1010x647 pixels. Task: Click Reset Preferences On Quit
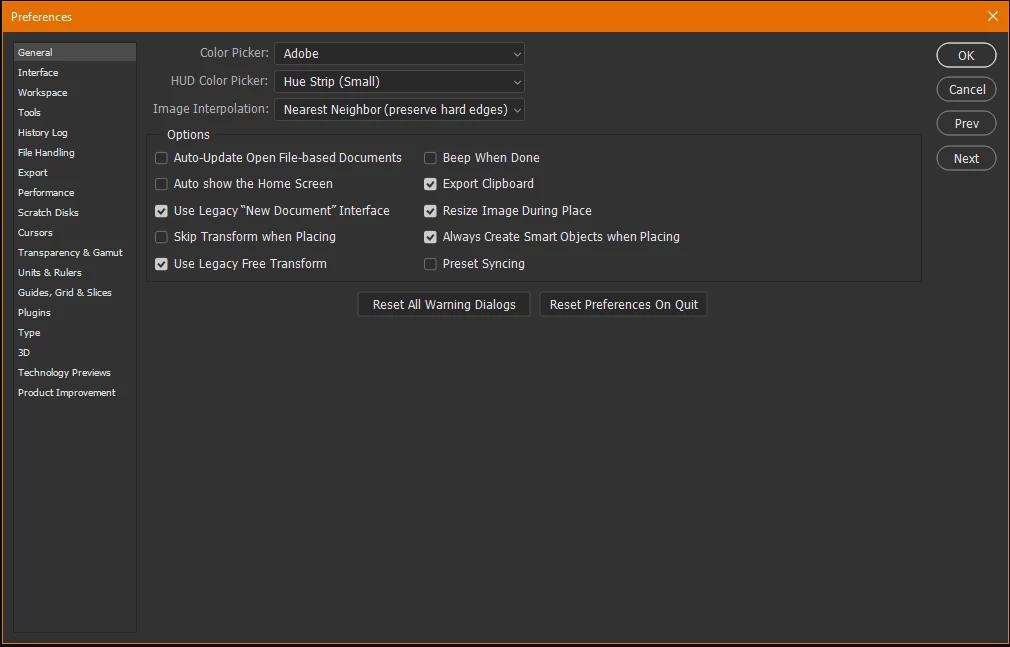(624, 304)
